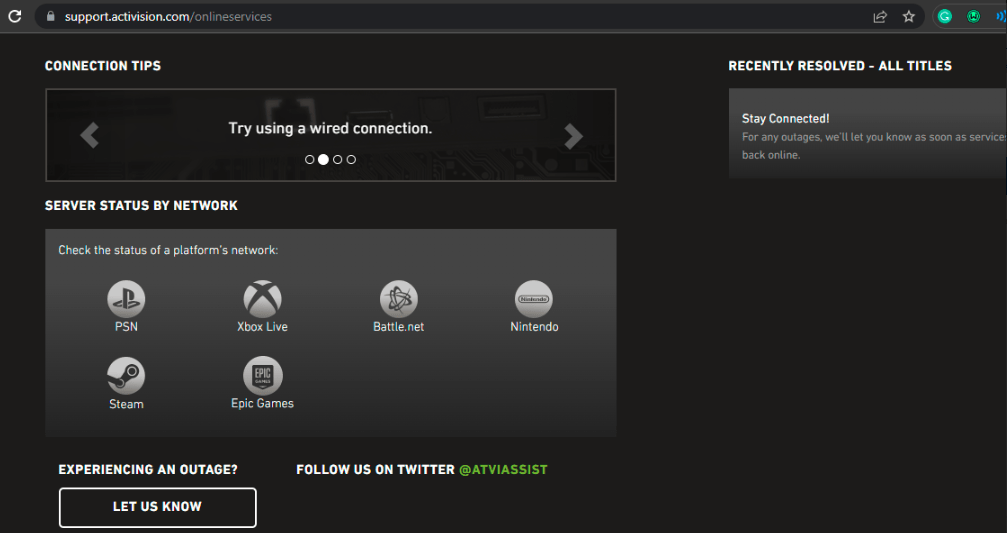Open Epic Games network status icon

pyautogui.click(x=263, y=376)
